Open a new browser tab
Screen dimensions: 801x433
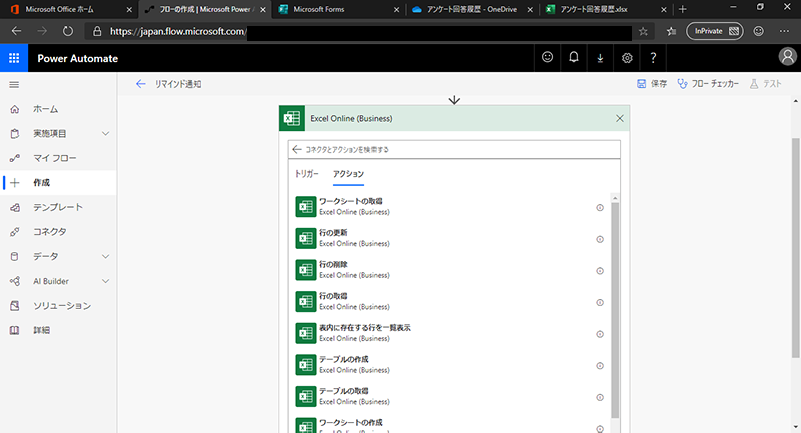point(682,9)
